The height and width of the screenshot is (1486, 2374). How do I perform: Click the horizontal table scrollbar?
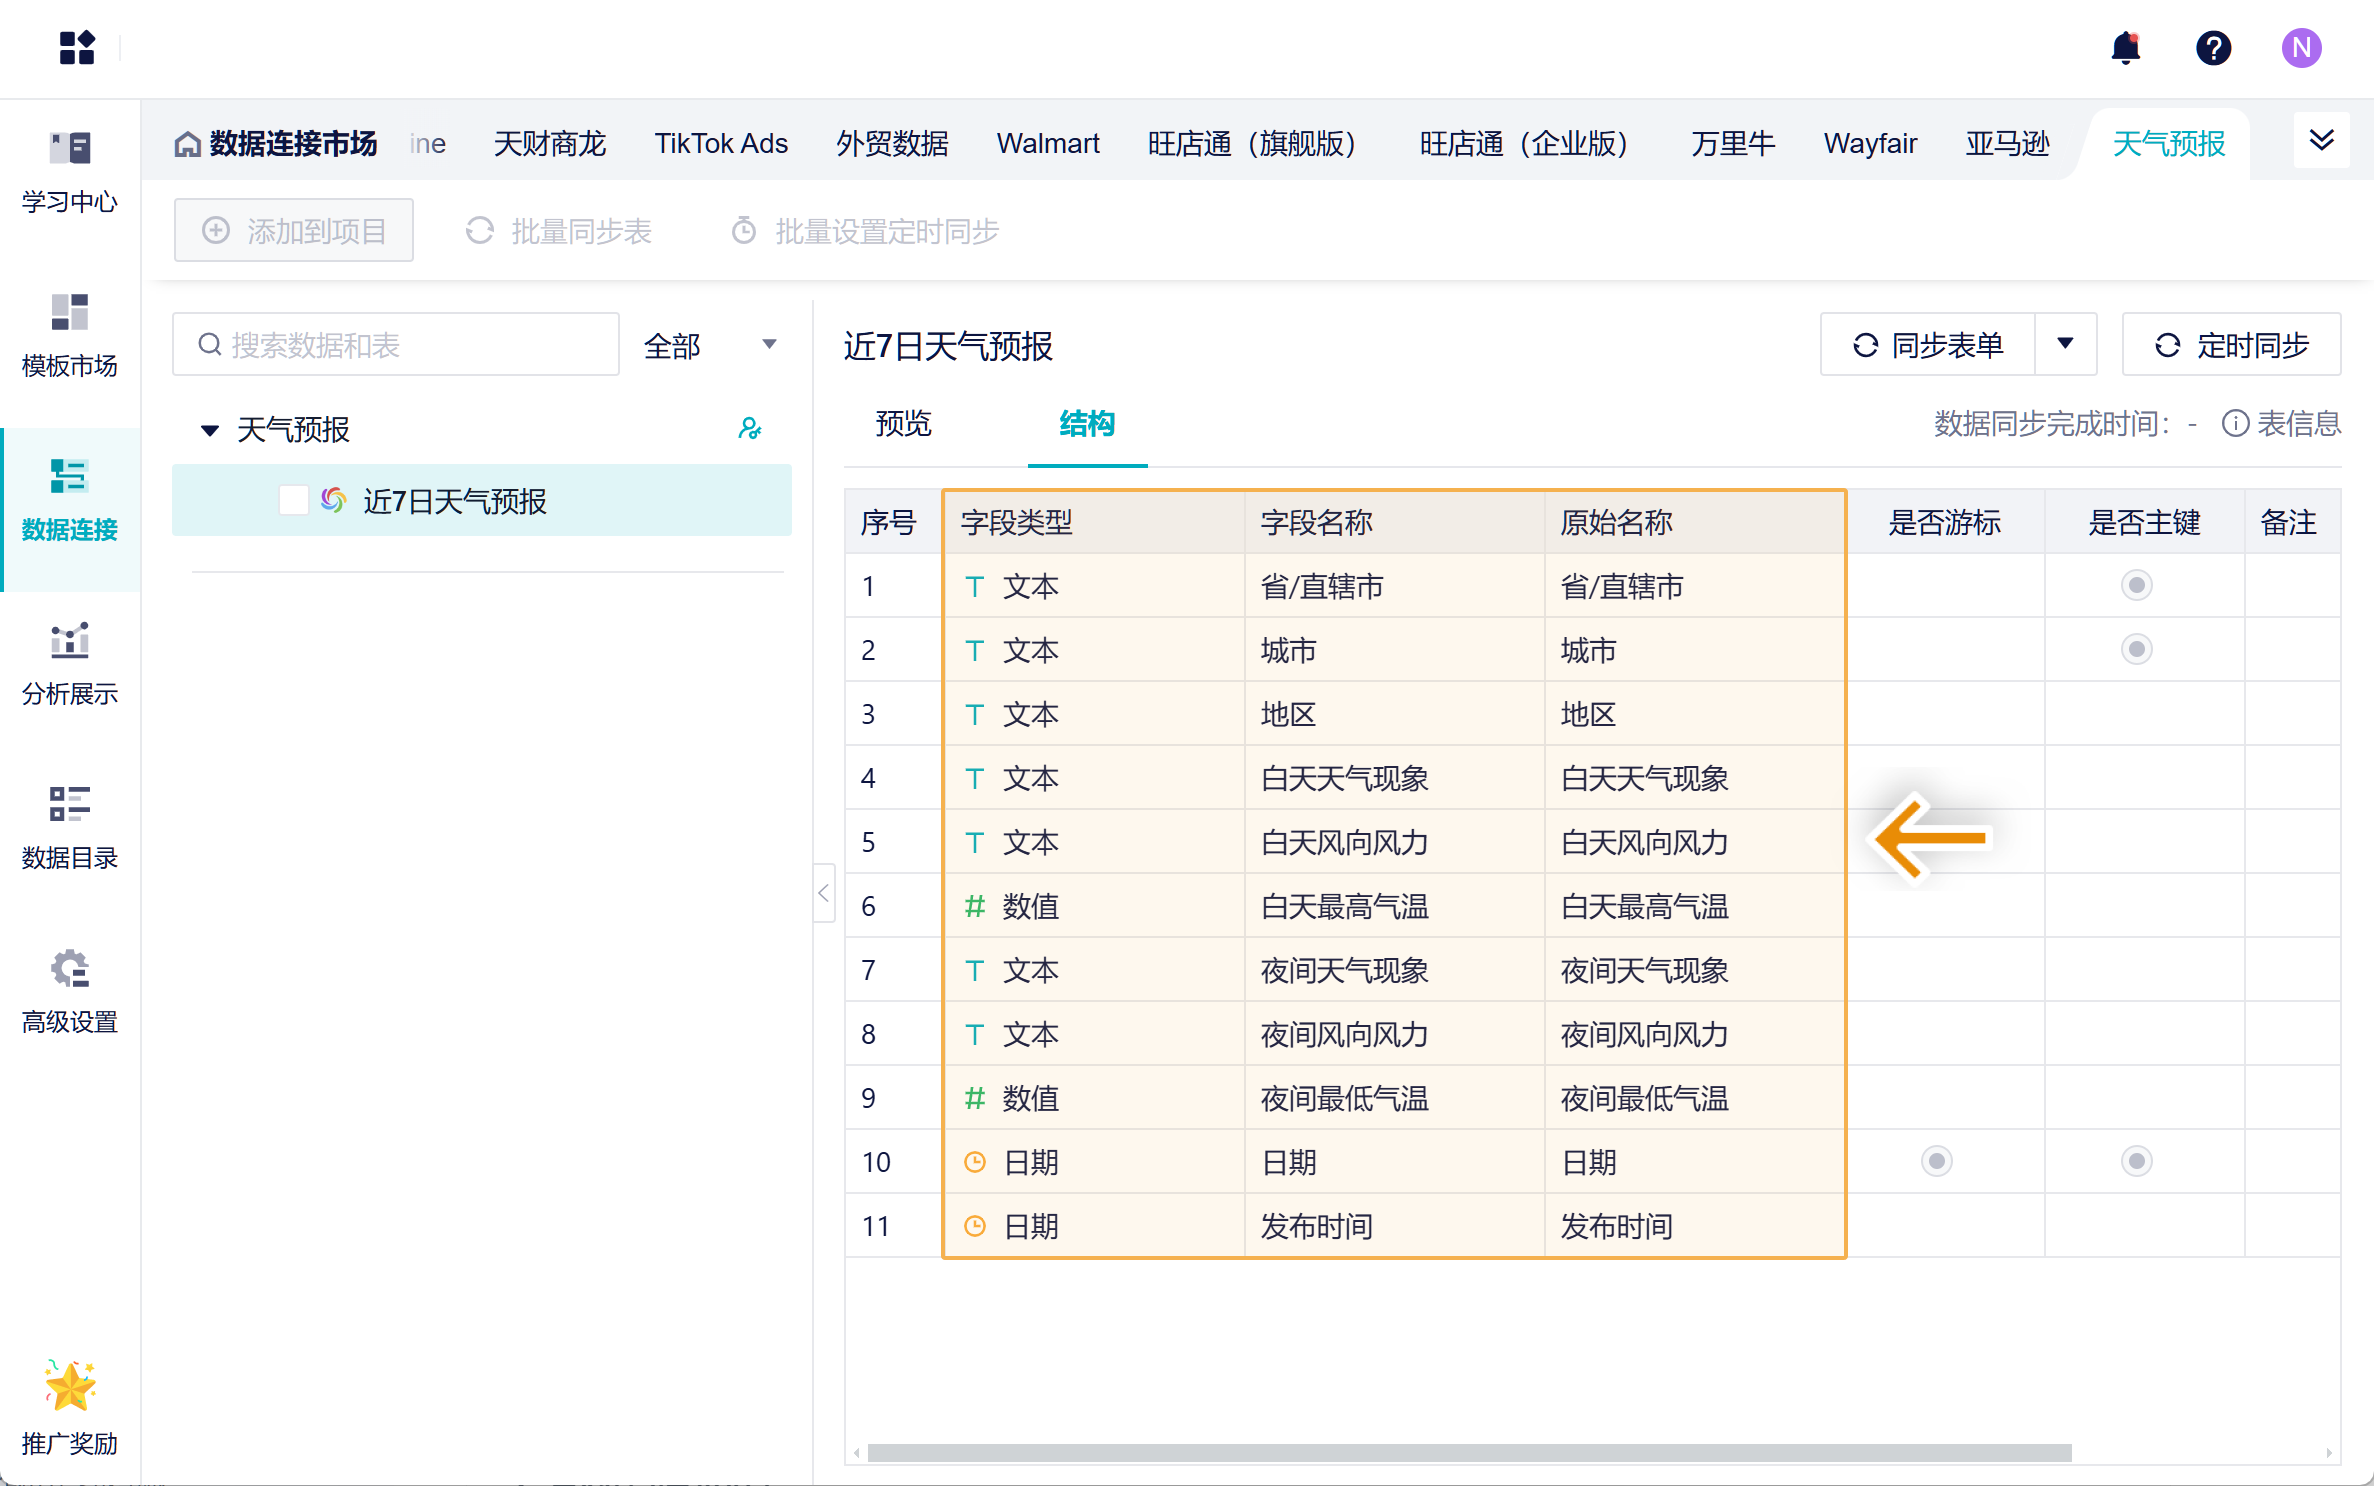coord(1468,1452)
